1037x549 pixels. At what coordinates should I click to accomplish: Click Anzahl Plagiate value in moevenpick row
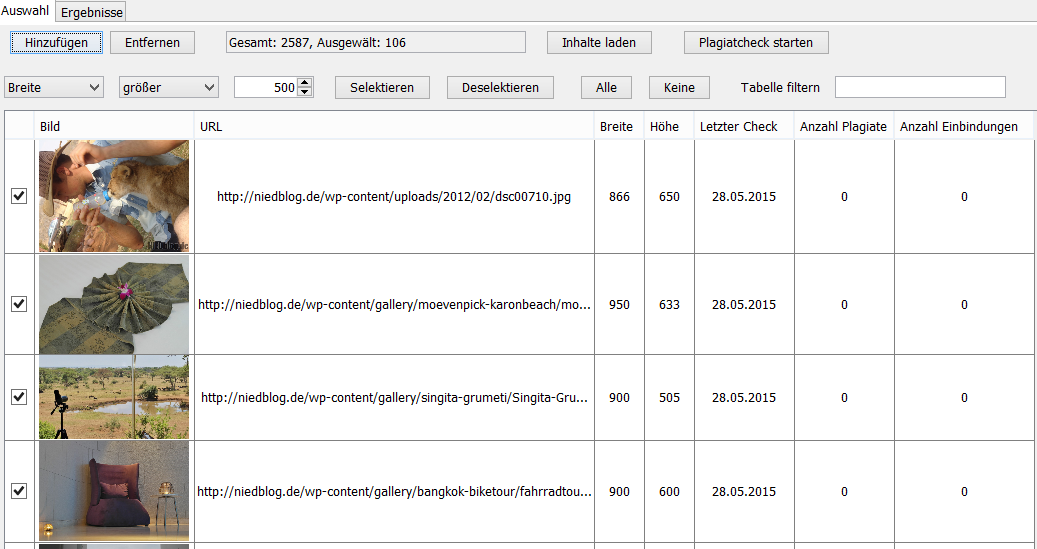click(844, 304)
